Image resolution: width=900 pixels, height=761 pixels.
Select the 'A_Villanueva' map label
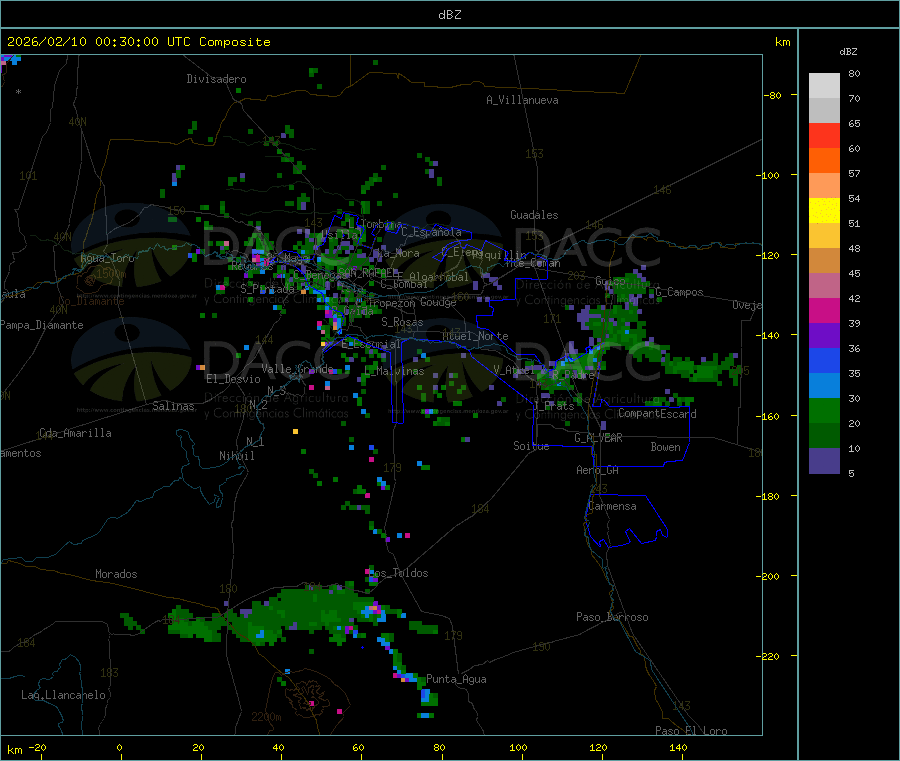tap(522, 100)
